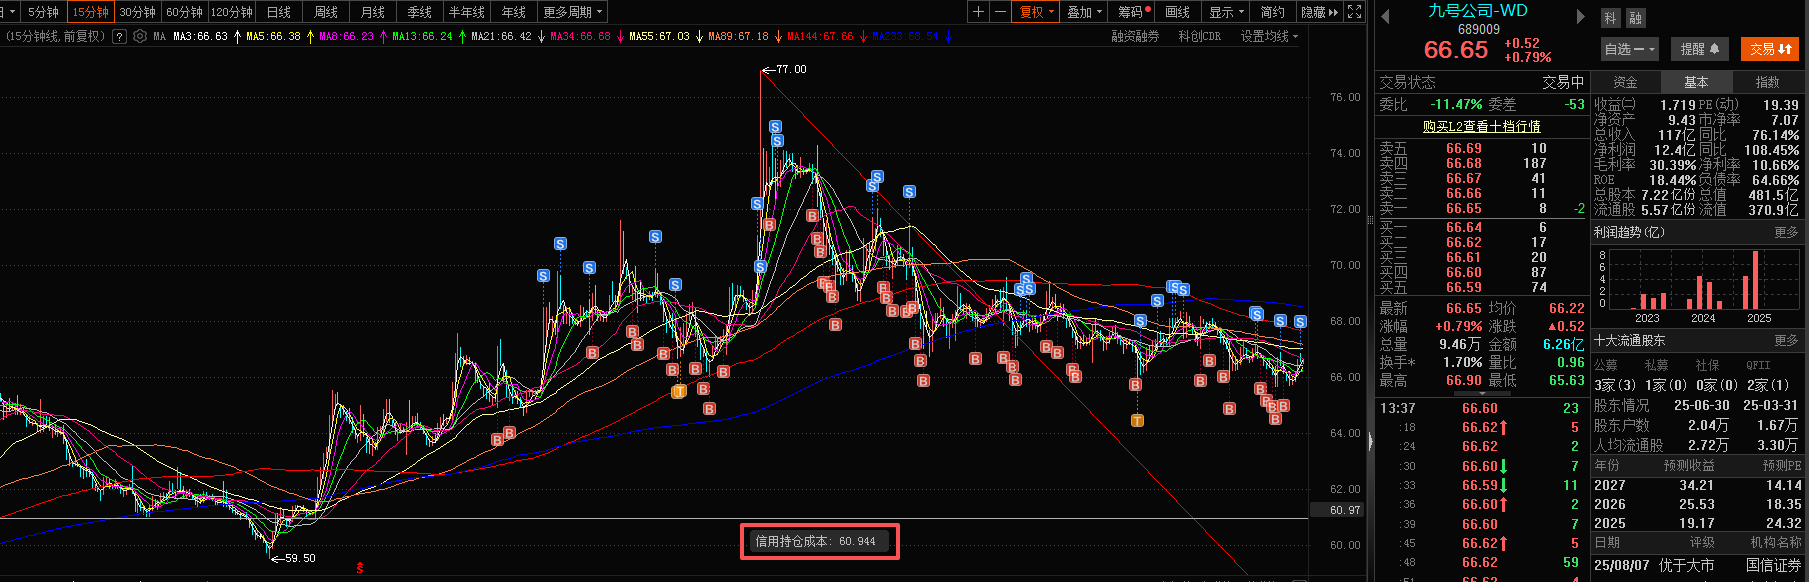Go to next stock arrow beside 九号公司-WD
This screenshot has width=1809, height=582.
point(1580,16)
